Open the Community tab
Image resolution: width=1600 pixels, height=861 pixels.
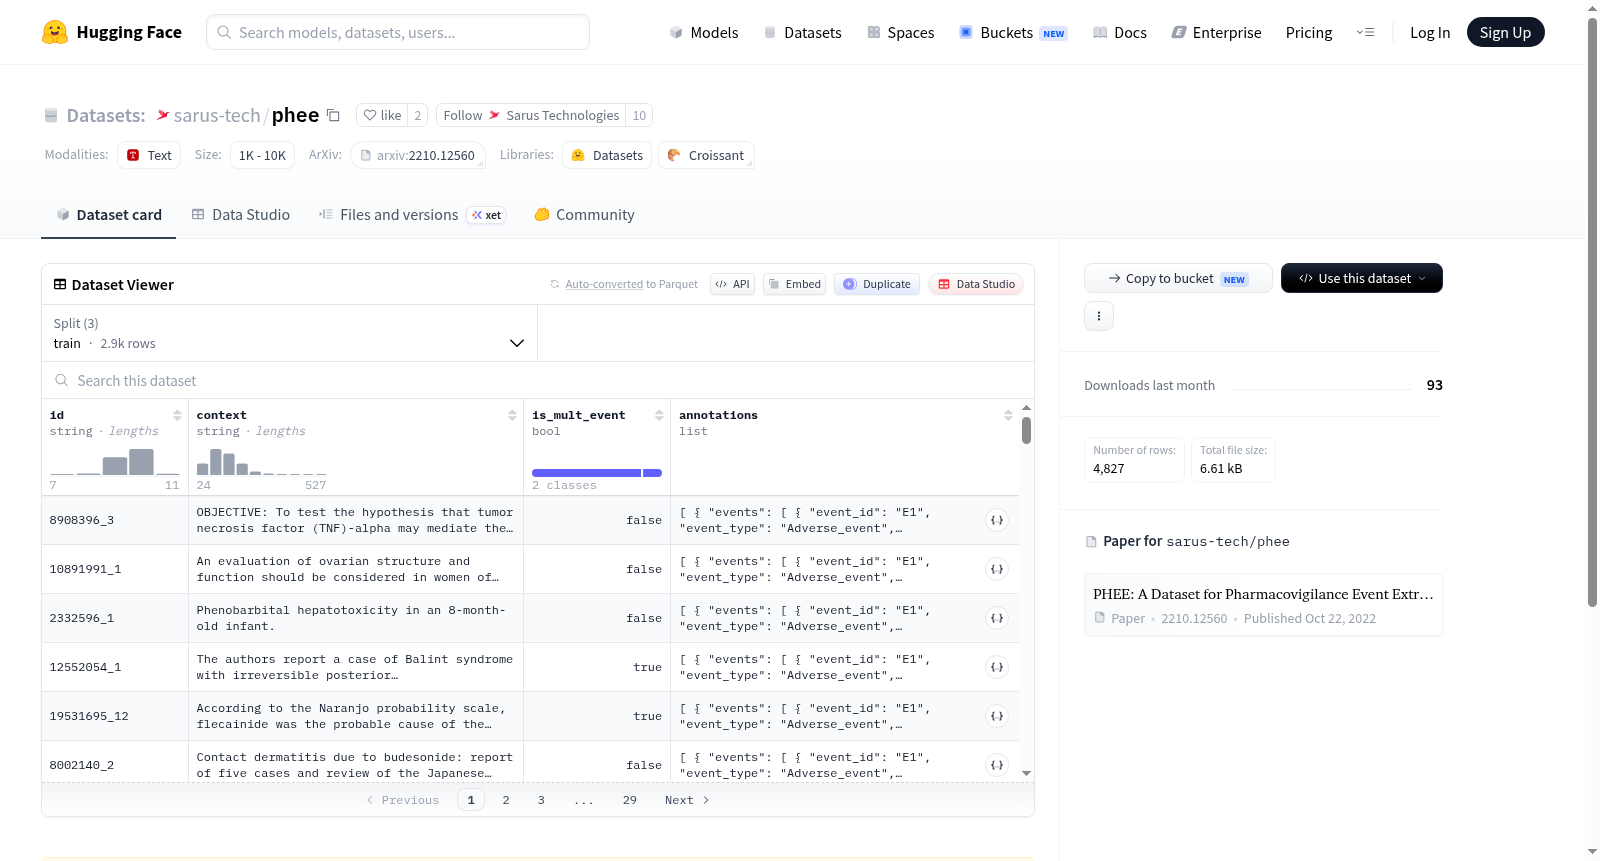coord(584,215)
